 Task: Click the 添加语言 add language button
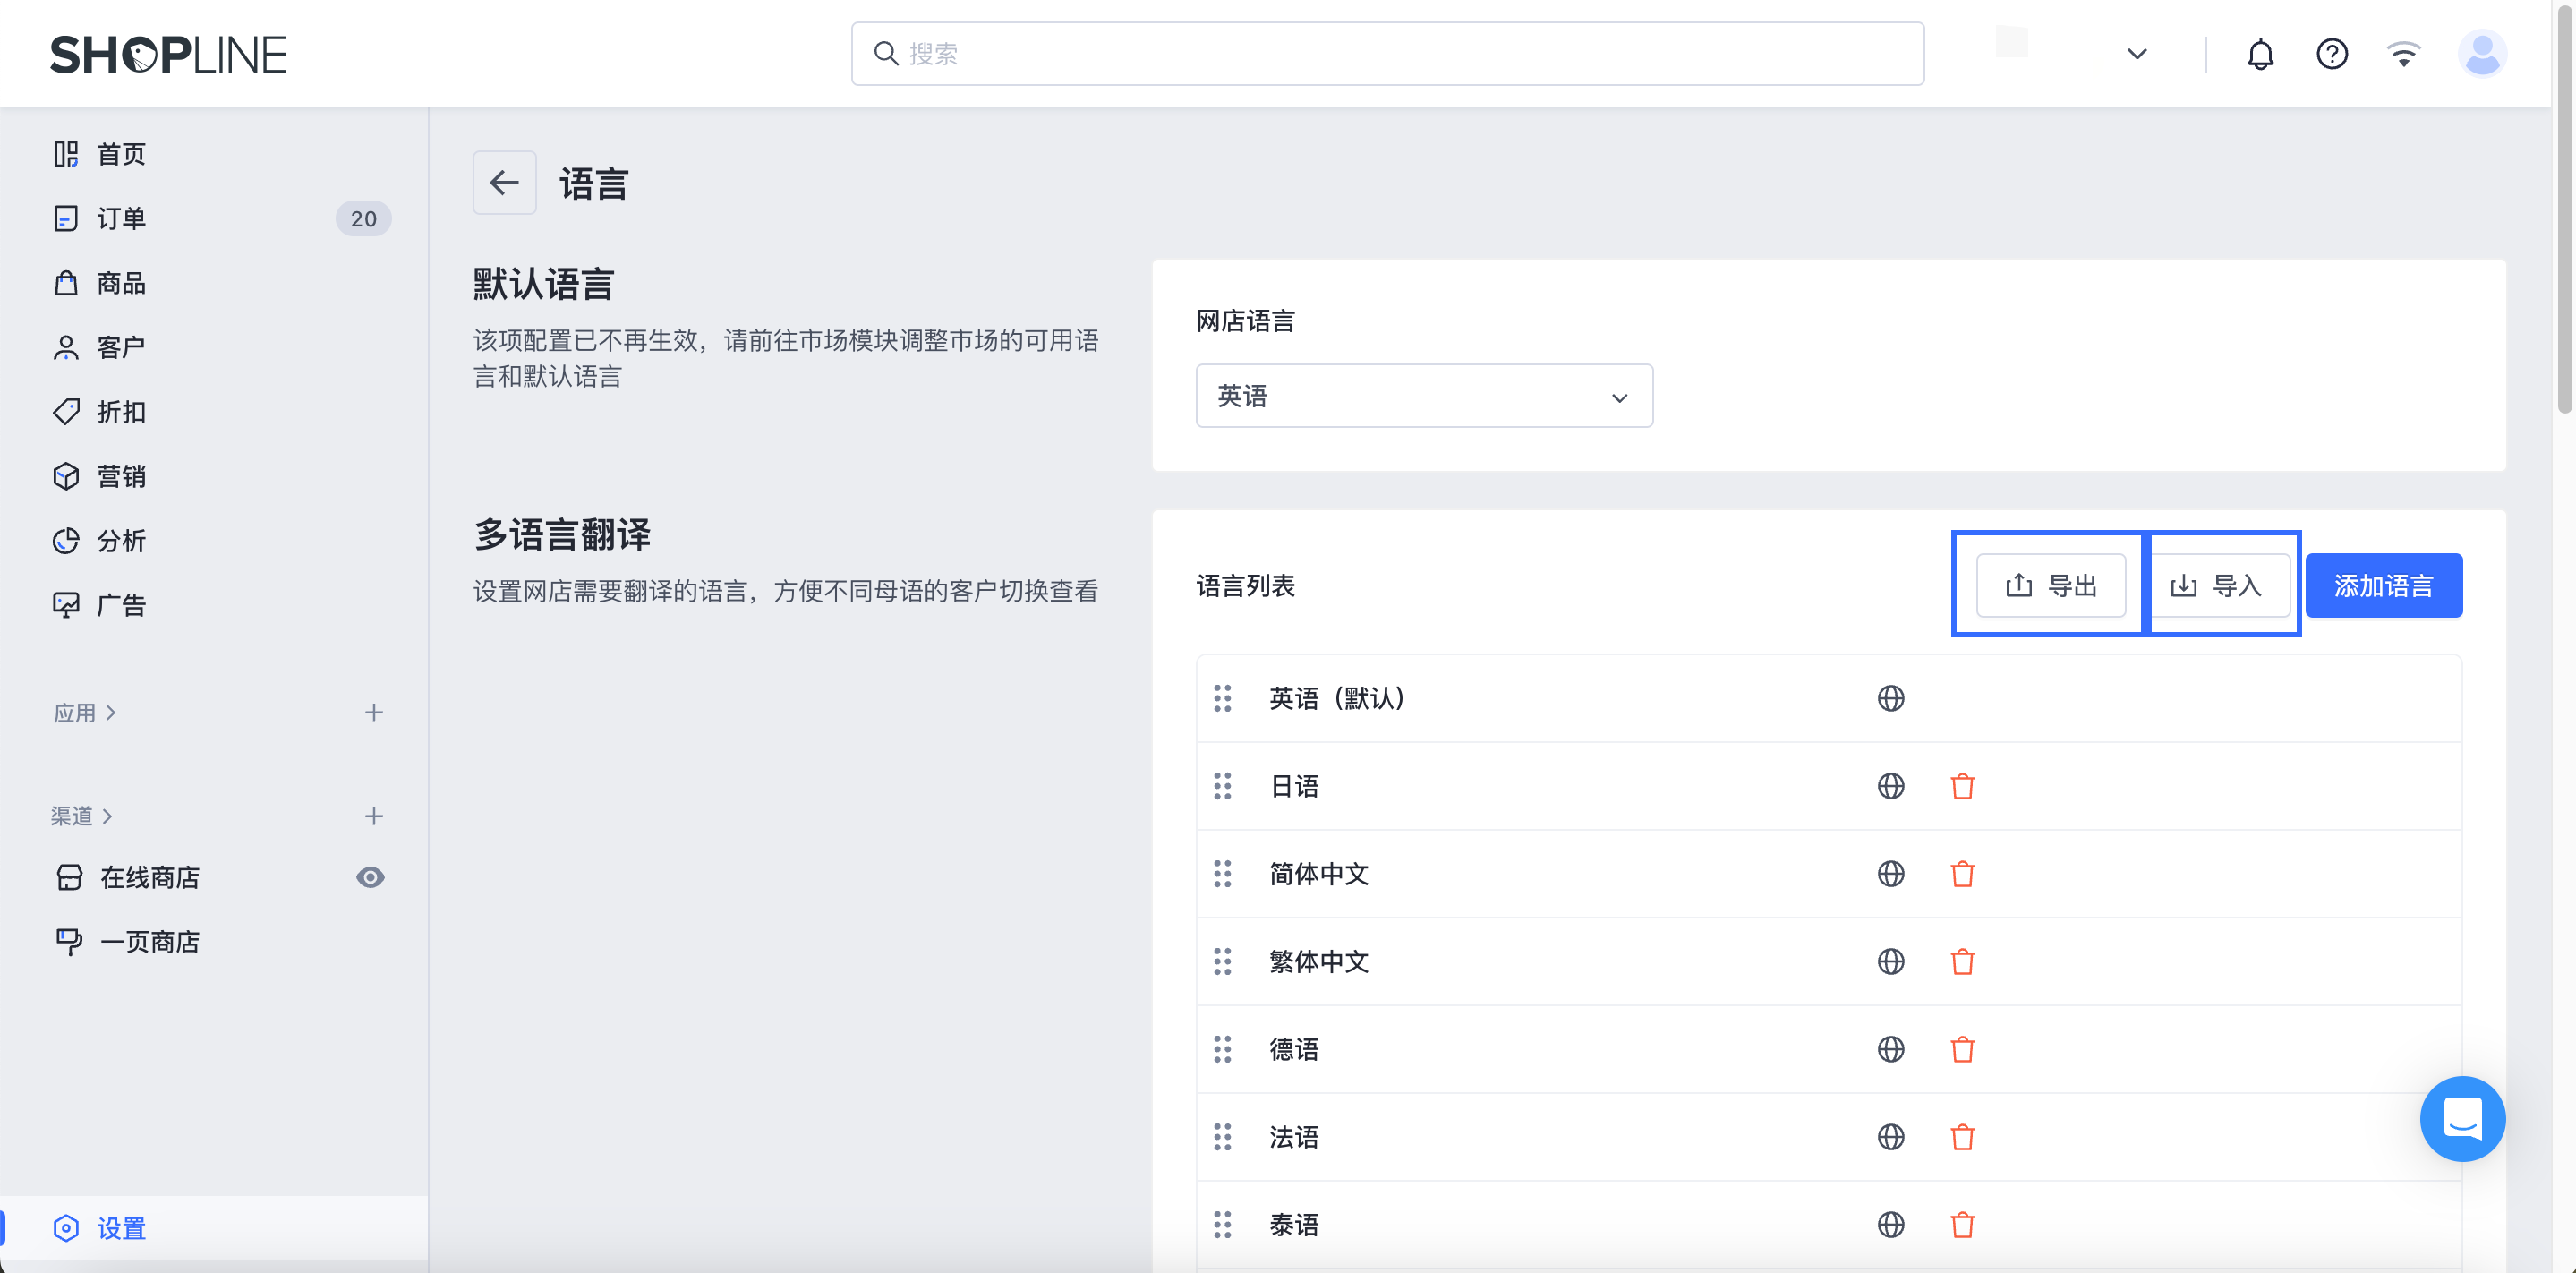coord(2383,586)
